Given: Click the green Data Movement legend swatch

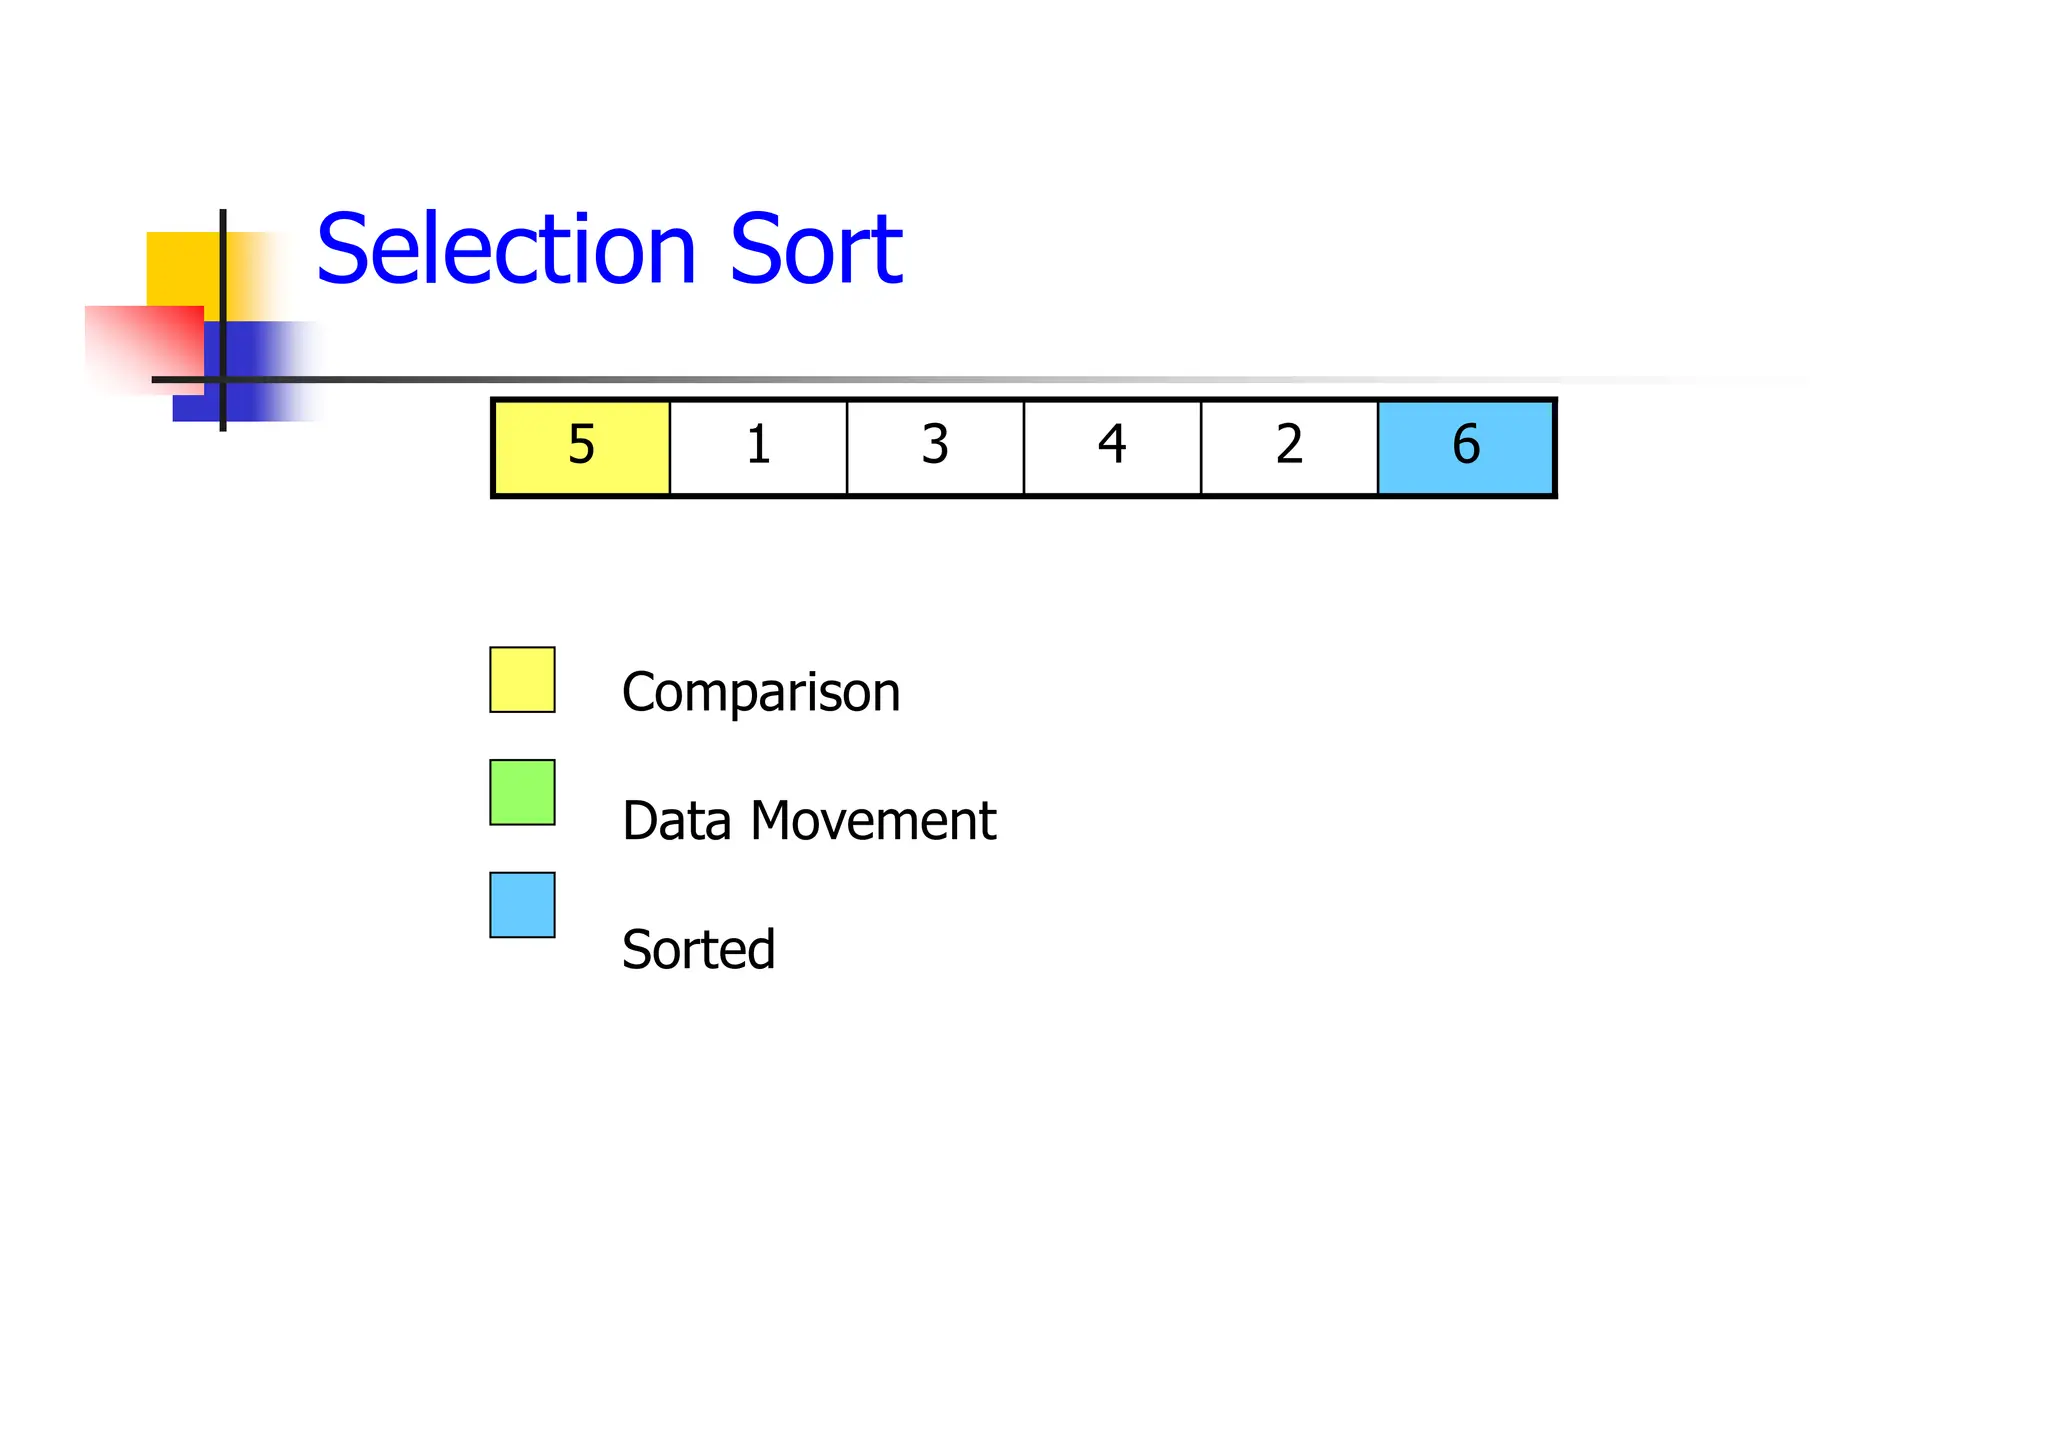Looking at the screenshot, I should click(x=522, y=792).
